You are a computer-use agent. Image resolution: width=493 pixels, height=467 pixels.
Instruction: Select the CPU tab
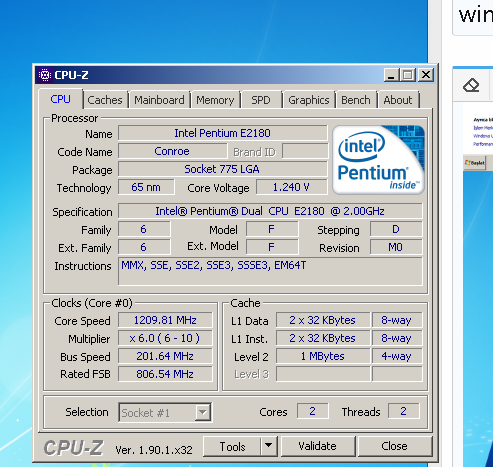click(60, 99)
